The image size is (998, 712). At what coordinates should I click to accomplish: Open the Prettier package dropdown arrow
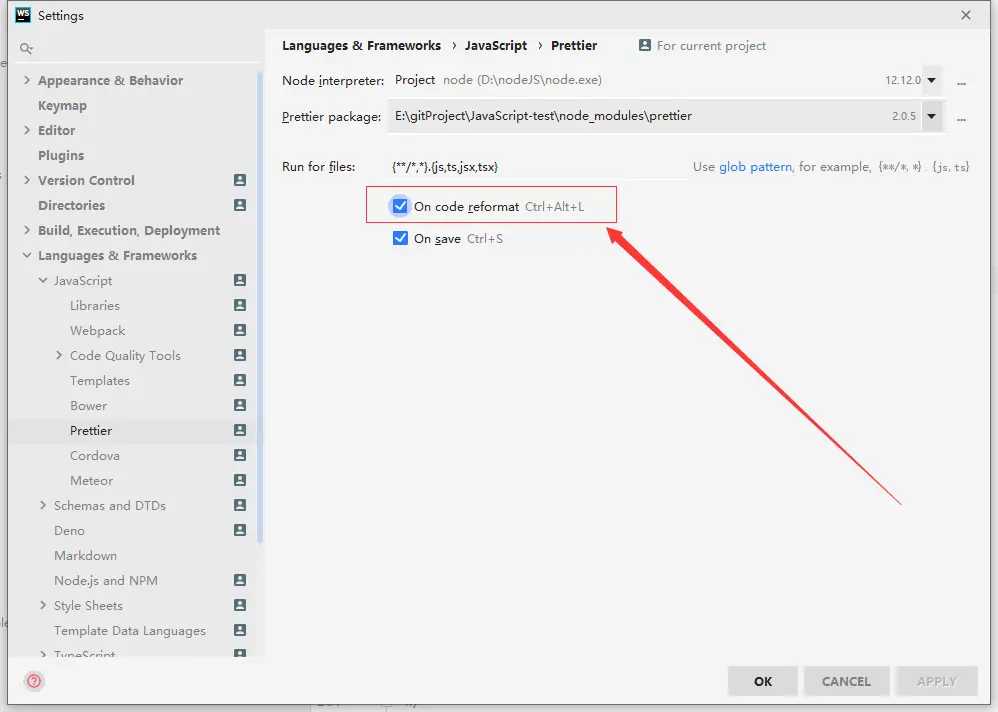point(932,116)
